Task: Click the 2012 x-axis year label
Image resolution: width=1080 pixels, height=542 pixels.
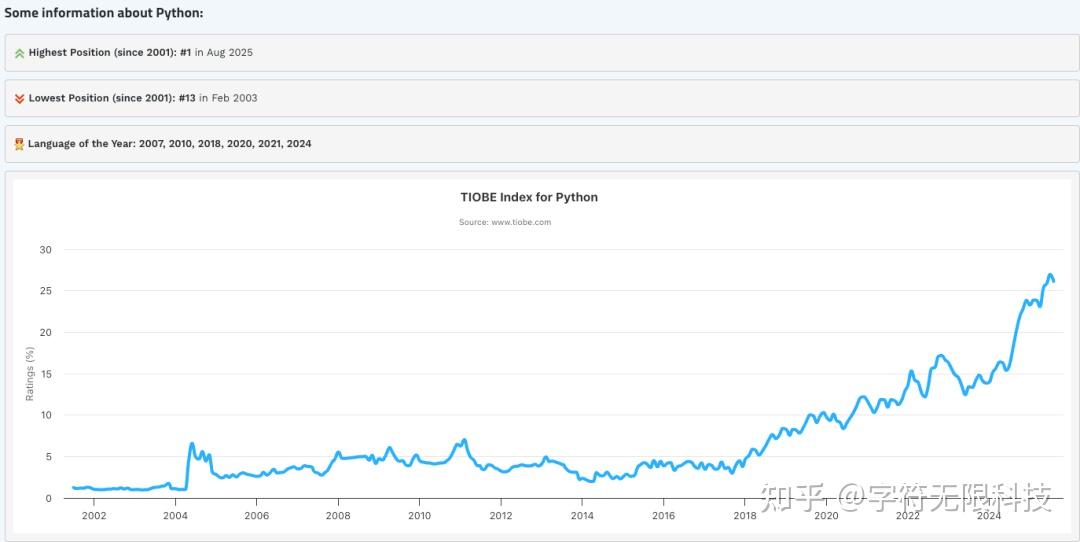Action: coord(501,516)
